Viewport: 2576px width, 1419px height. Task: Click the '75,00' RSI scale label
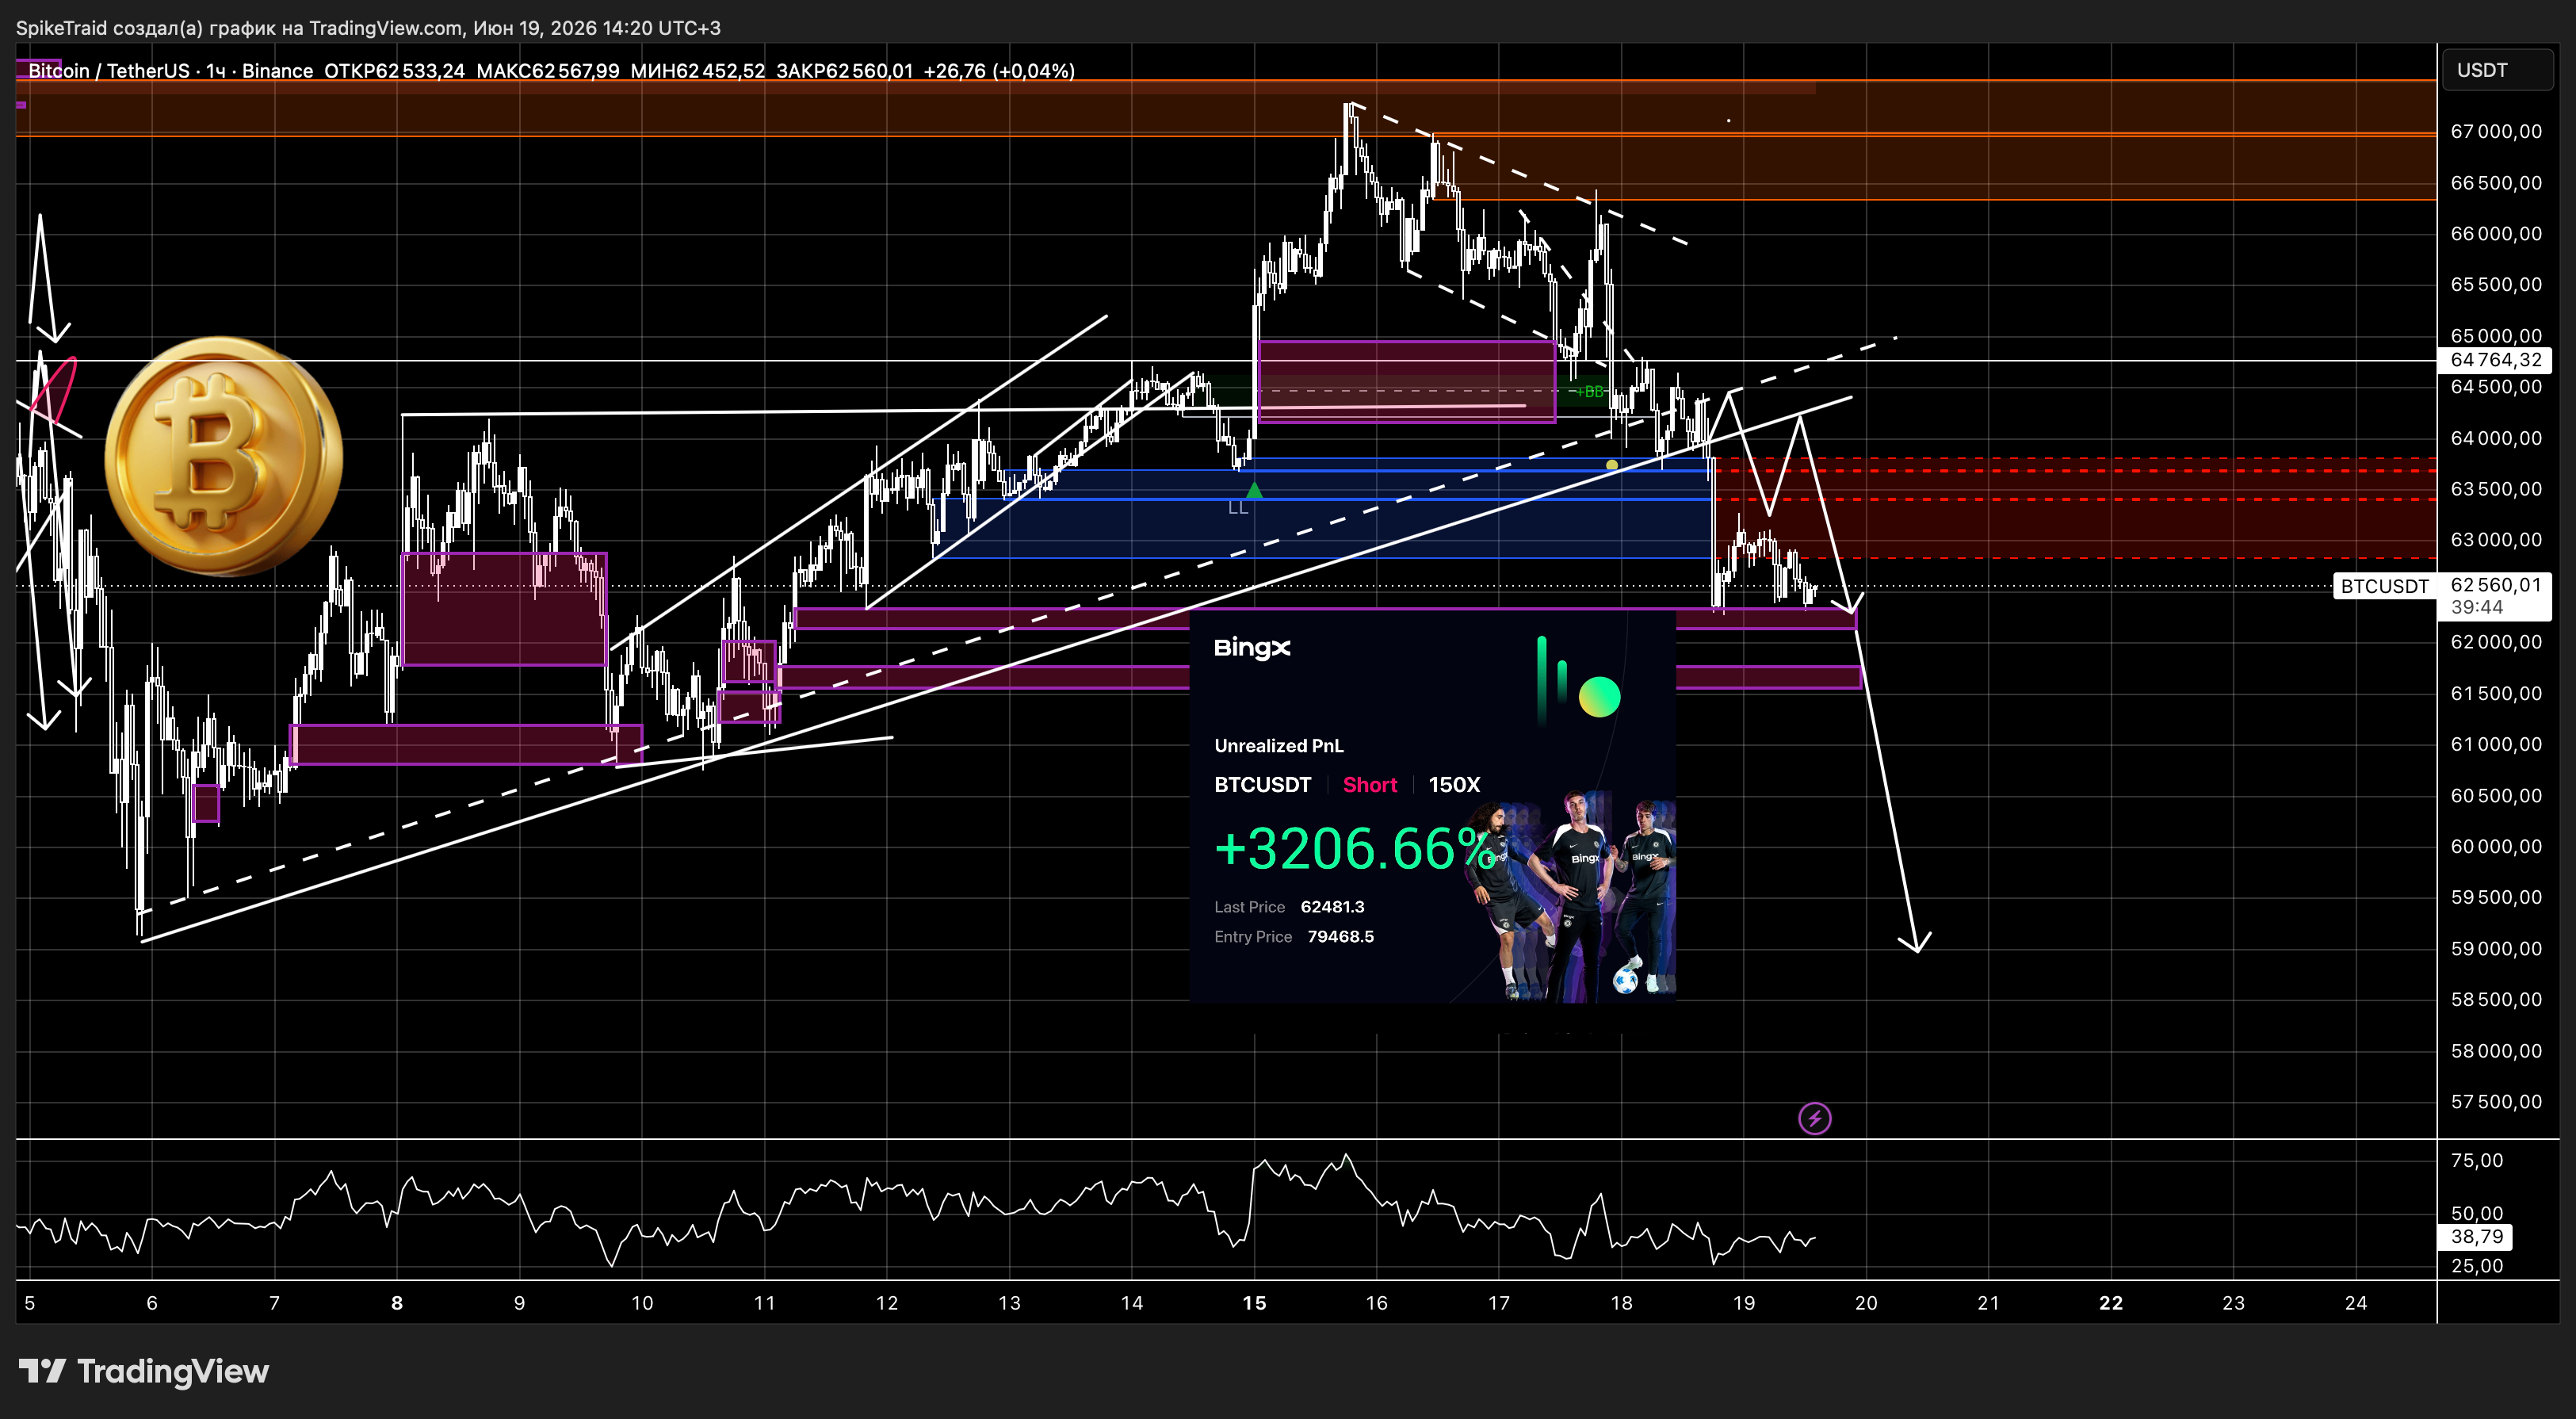pos(2477,1161)
